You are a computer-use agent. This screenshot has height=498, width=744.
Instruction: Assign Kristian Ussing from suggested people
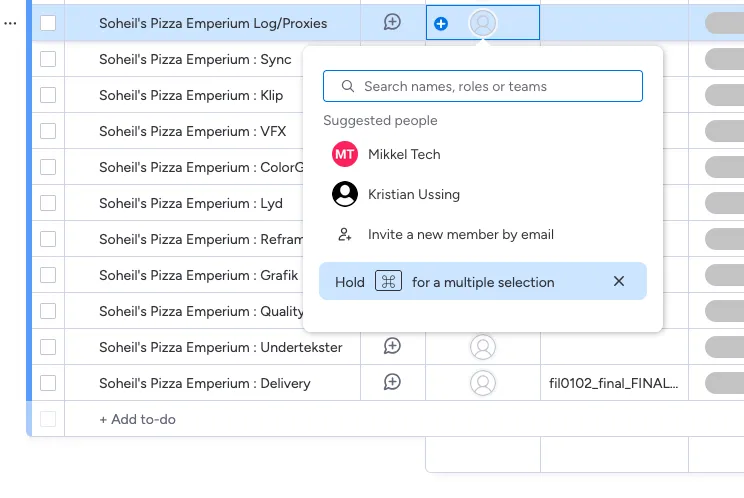(413, 194)
